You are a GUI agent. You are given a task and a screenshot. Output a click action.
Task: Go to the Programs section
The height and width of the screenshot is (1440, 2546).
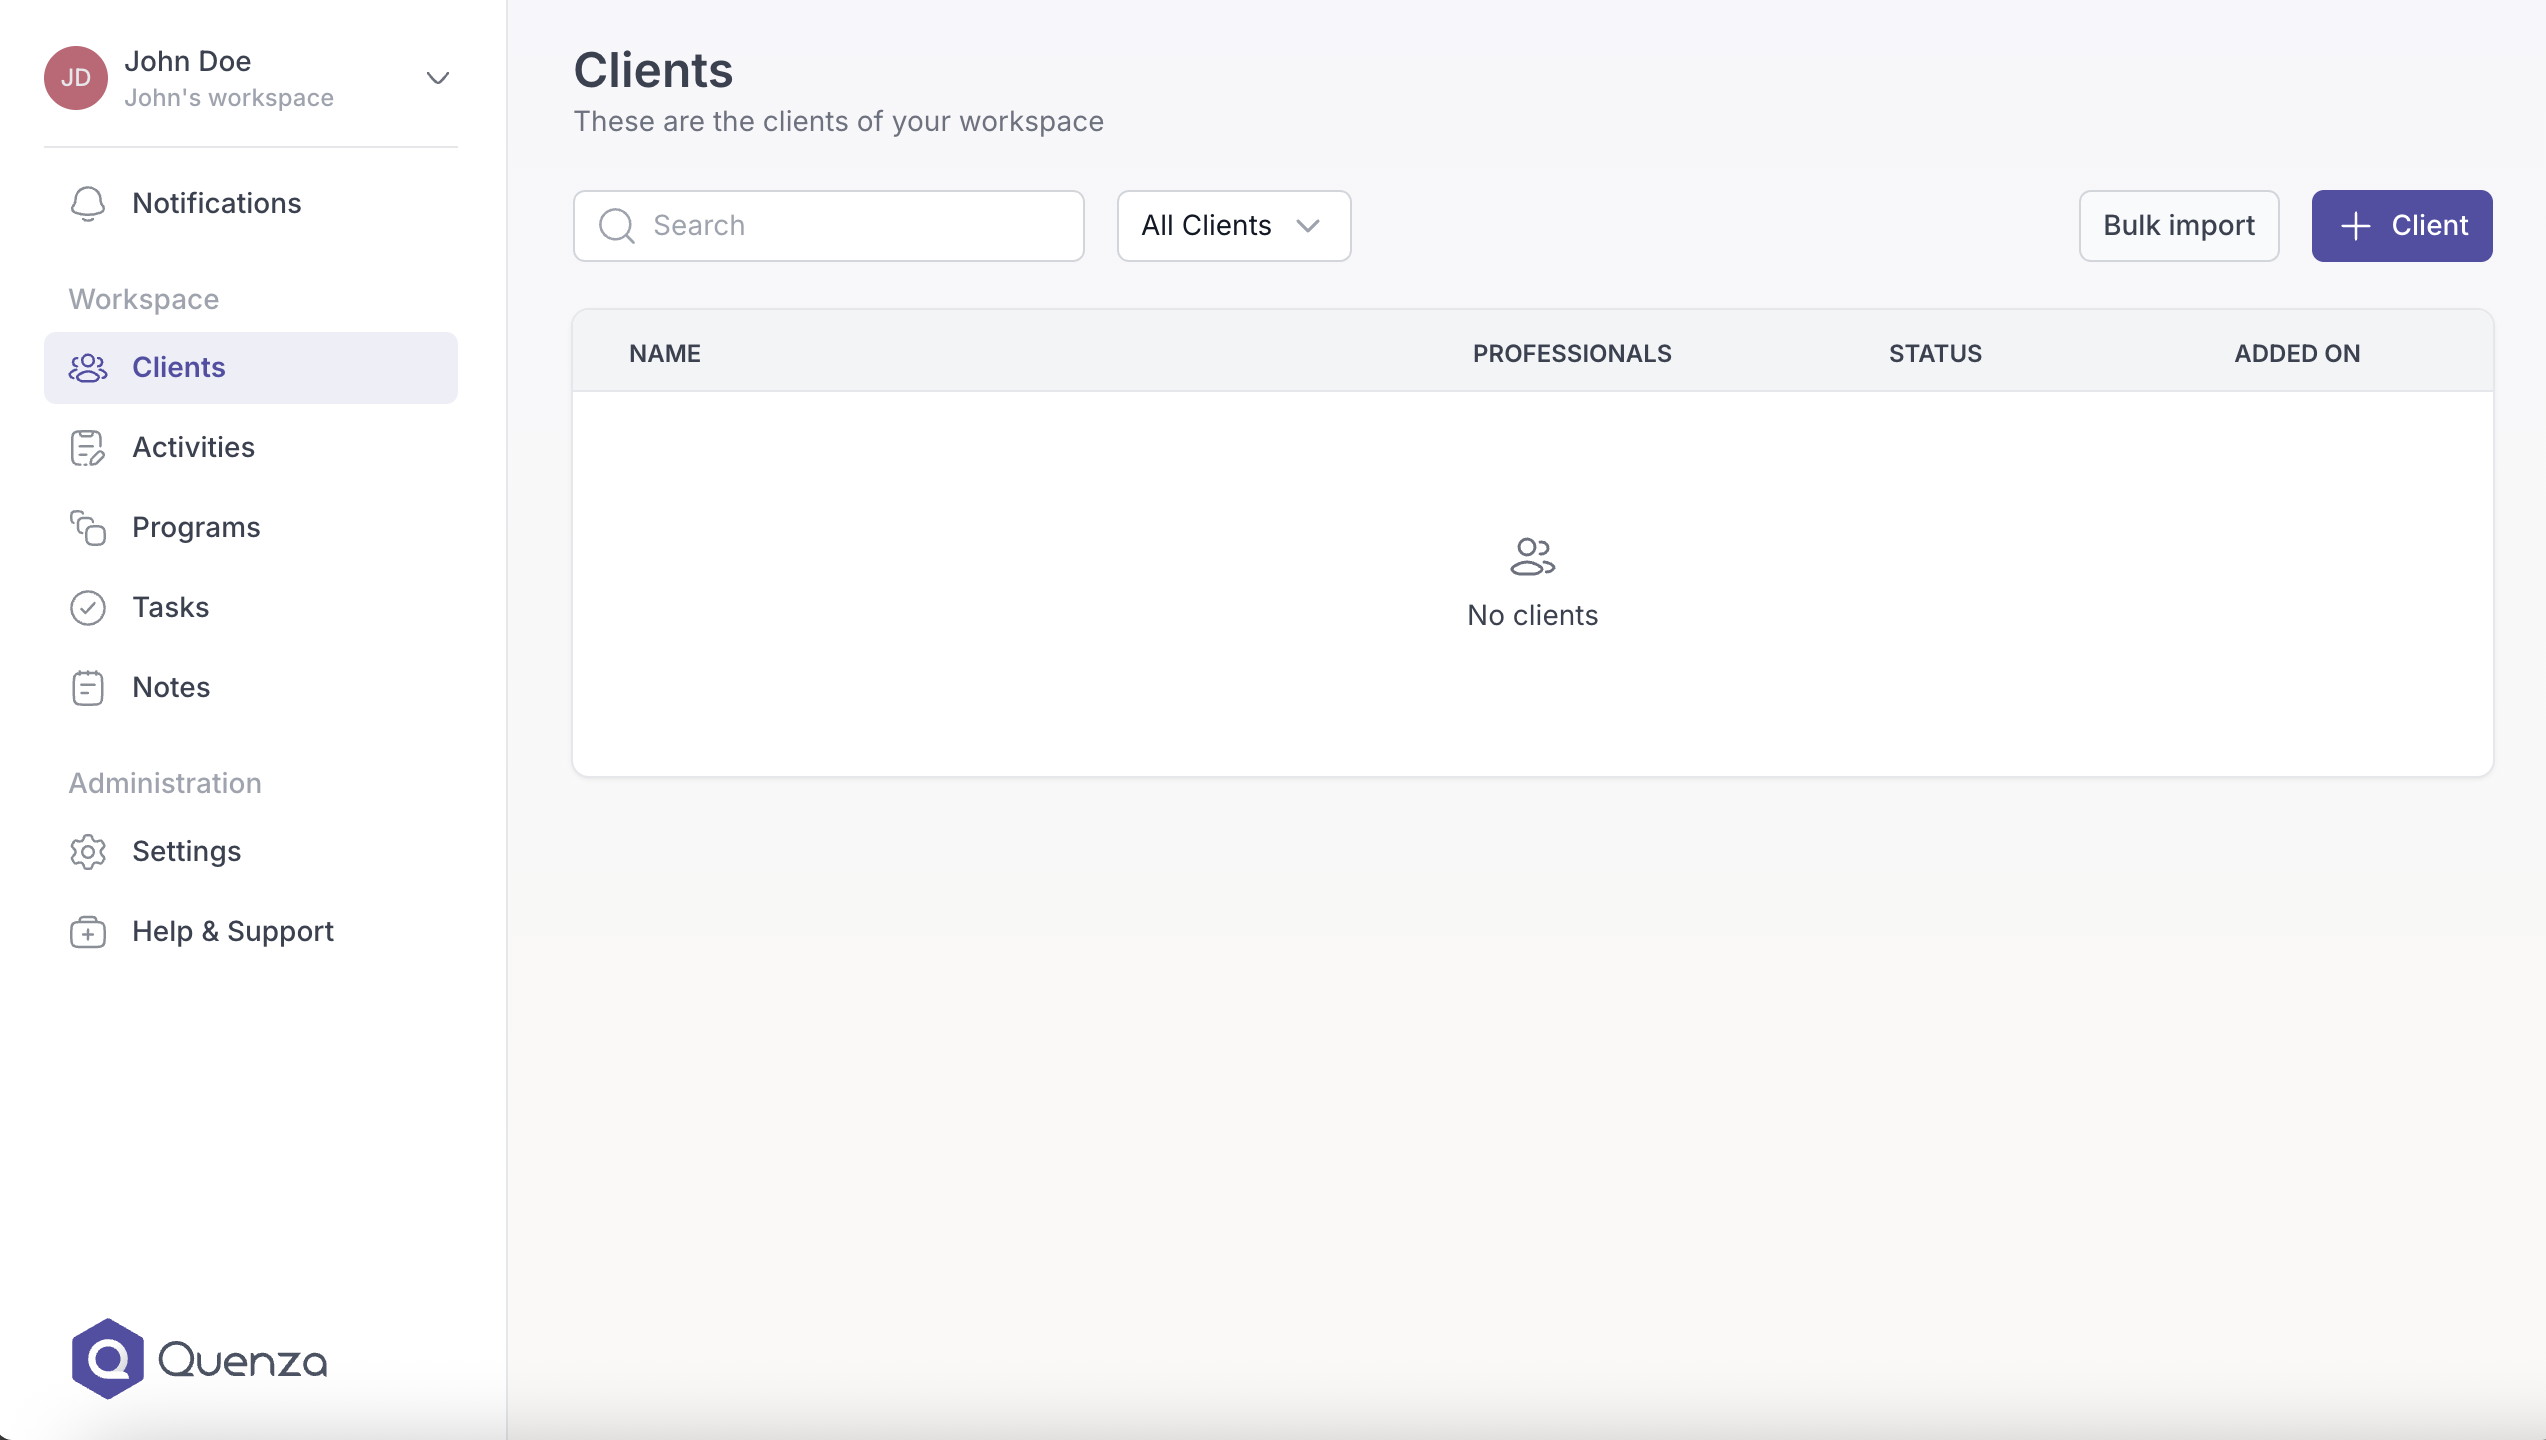point(196,528)
